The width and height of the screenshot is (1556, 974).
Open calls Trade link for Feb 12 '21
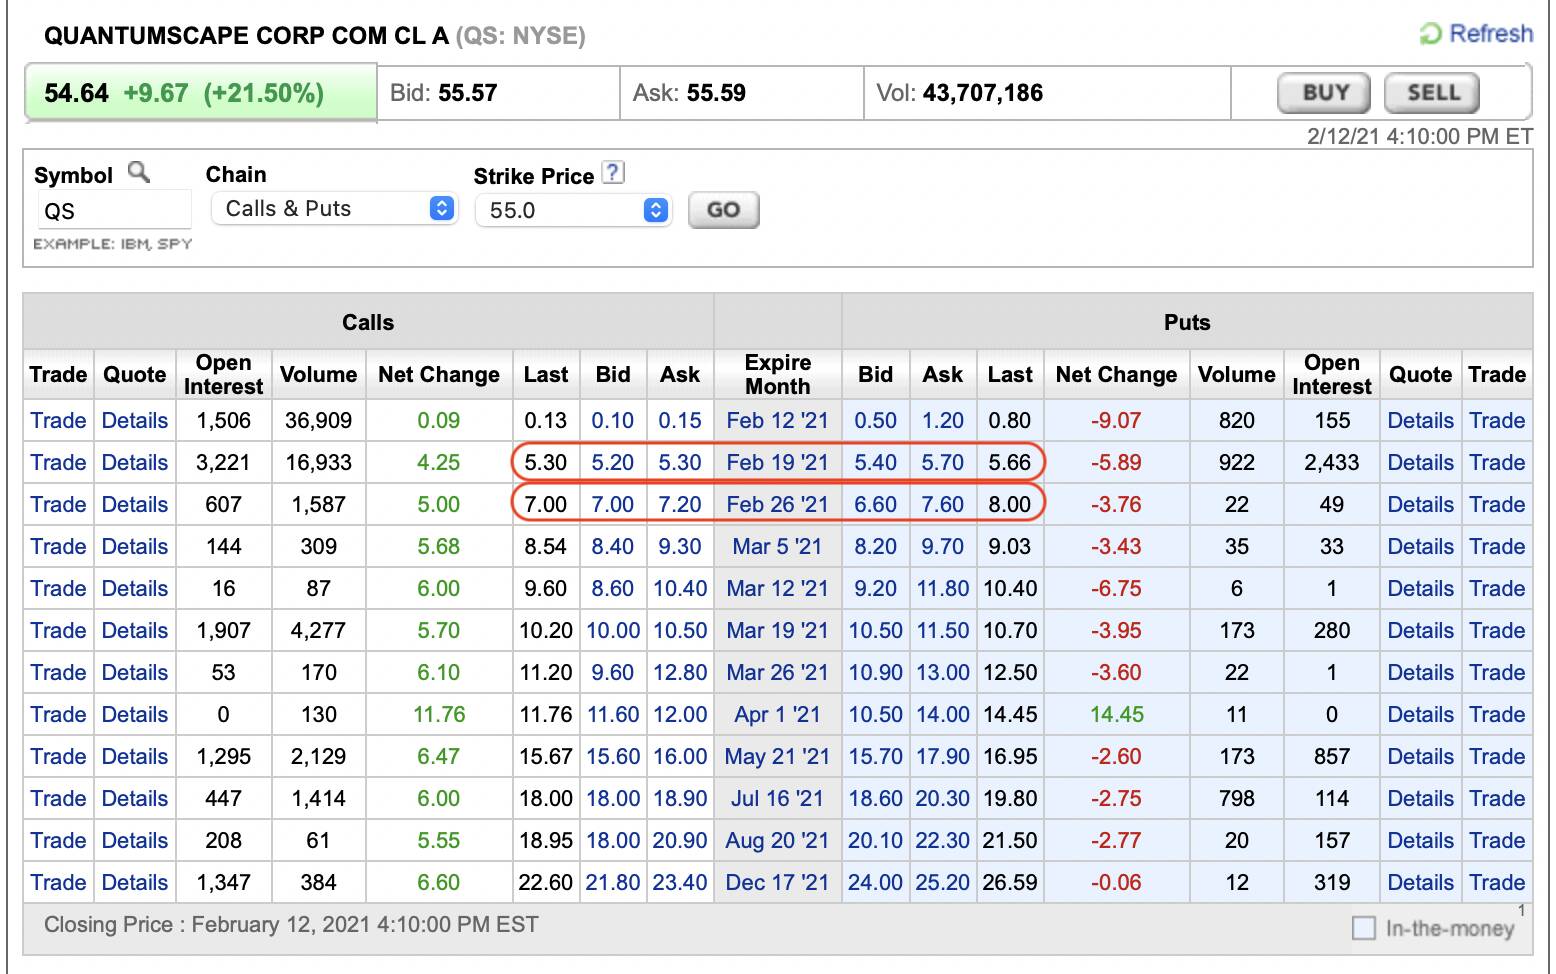coord(58,420)
